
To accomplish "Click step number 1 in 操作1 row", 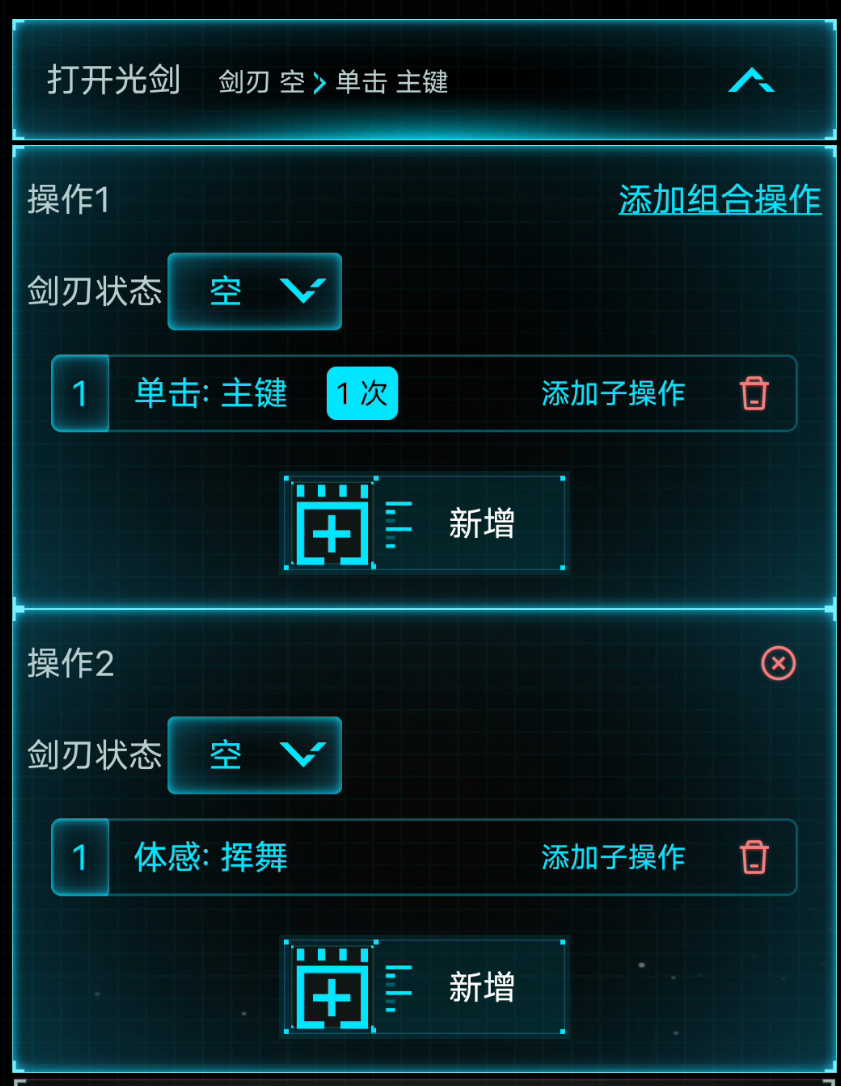I will pos(80,393).
